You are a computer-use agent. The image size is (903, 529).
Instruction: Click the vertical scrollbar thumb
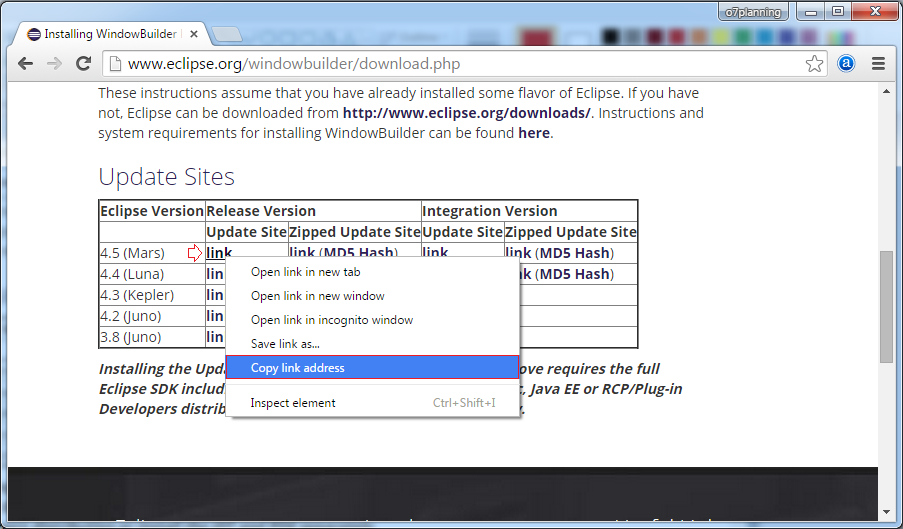tap(886, 307)
